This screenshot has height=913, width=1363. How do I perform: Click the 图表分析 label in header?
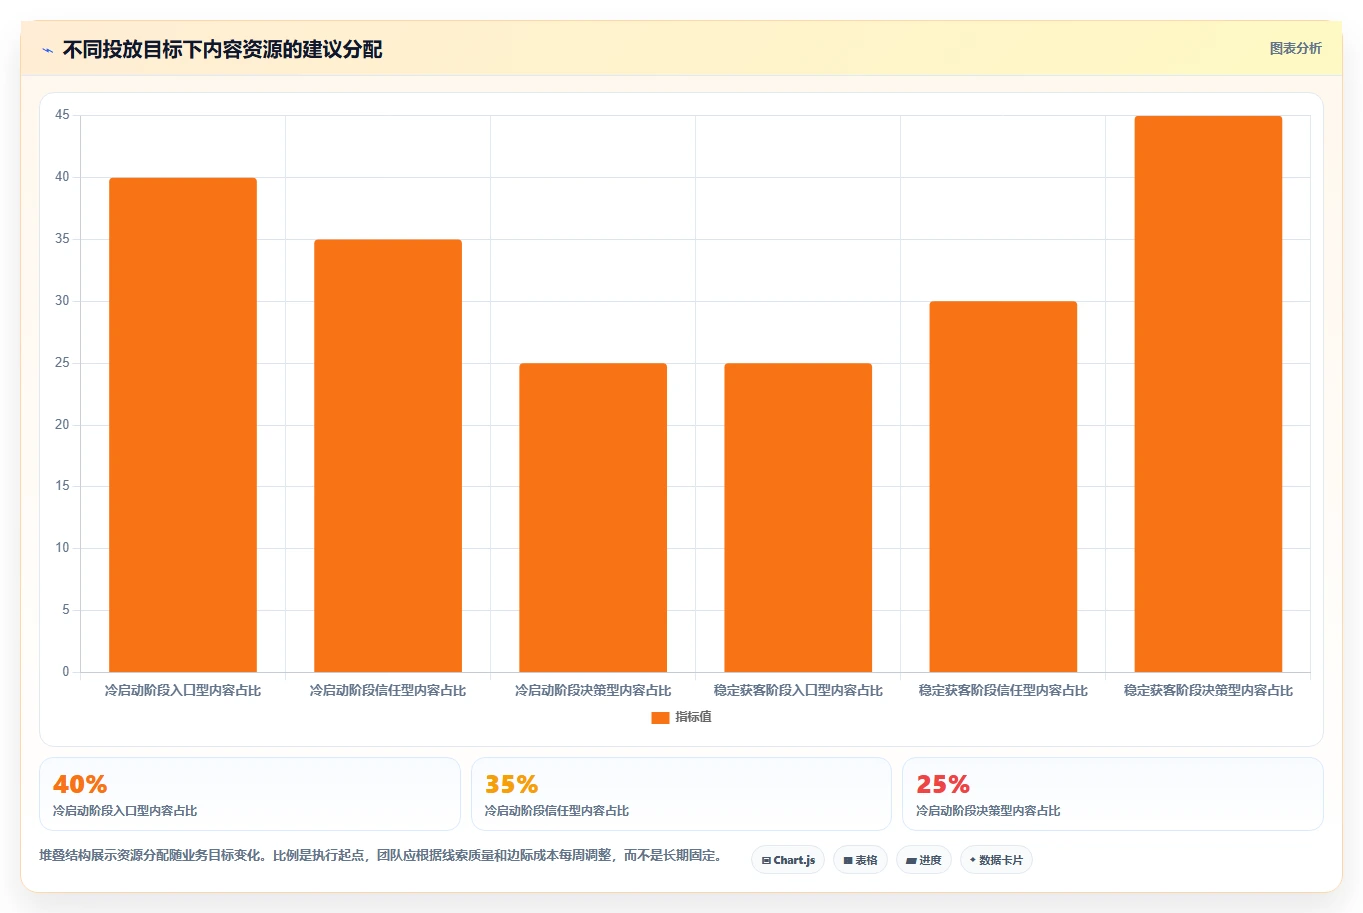1295,49
